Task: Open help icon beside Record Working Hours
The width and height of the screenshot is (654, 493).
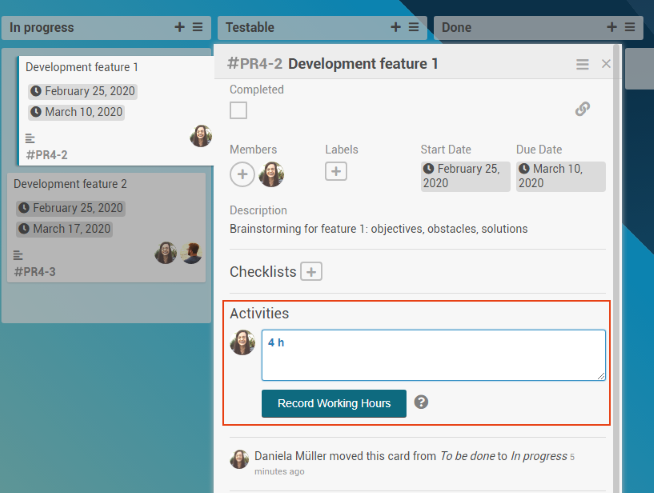Action: tap(421, 402)
